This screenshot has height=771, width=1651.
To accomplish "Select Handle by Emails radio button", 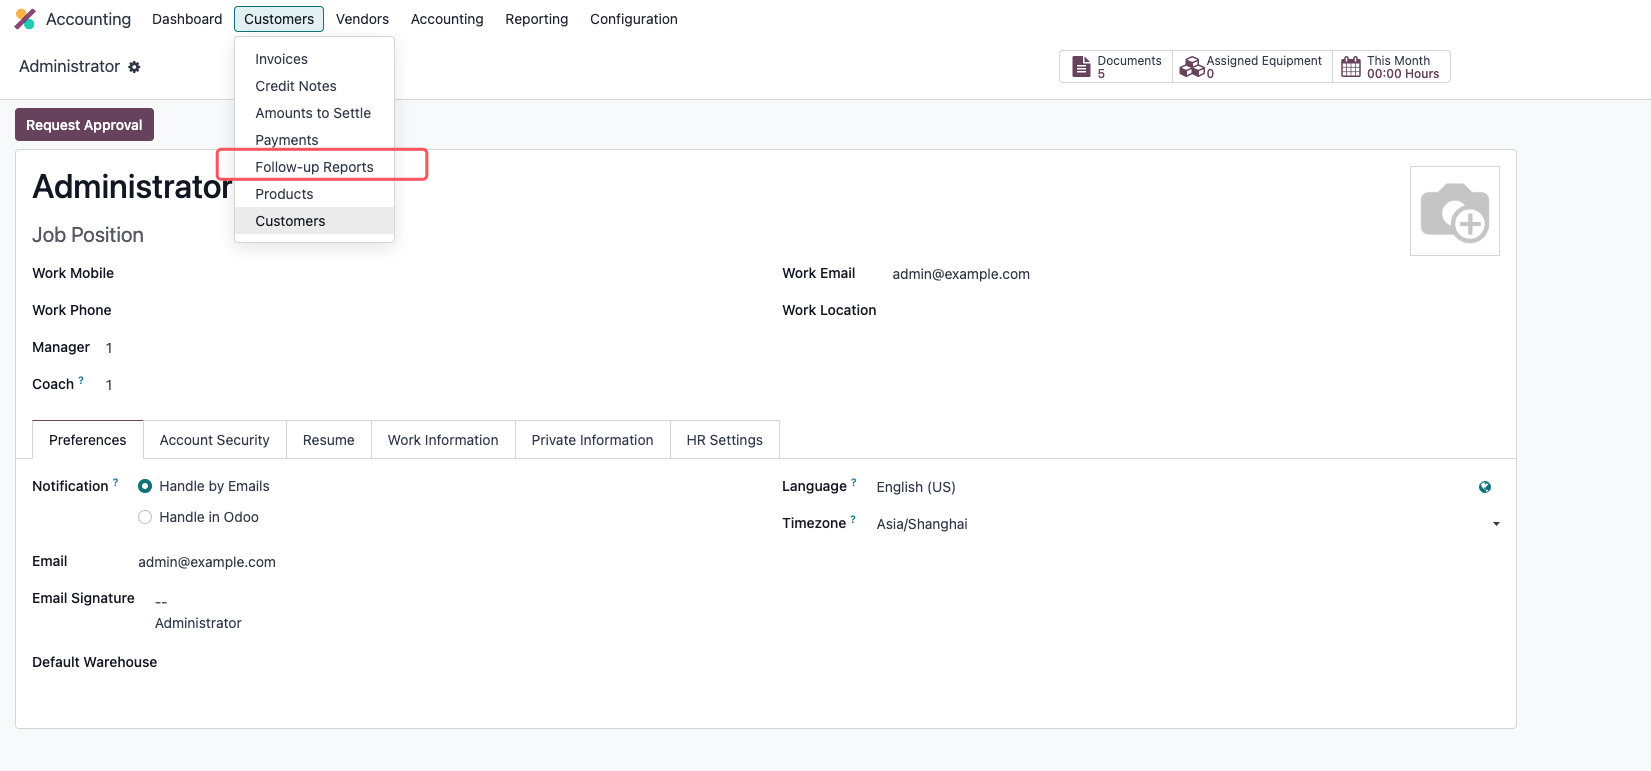I will (x=145, y=486).
